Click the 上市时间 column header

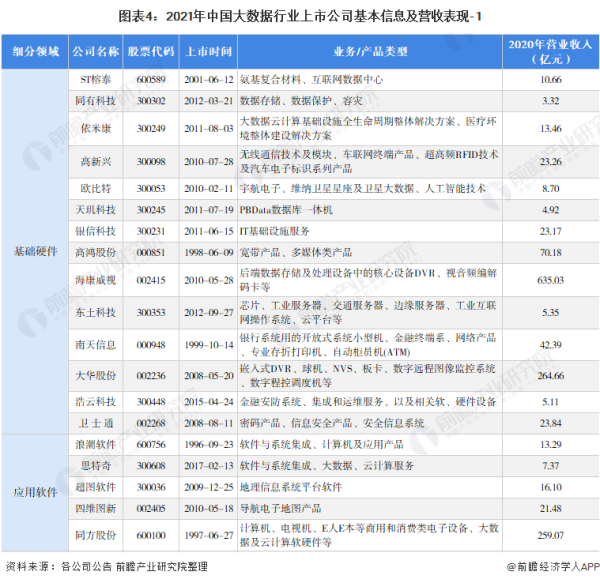[208, 50]
